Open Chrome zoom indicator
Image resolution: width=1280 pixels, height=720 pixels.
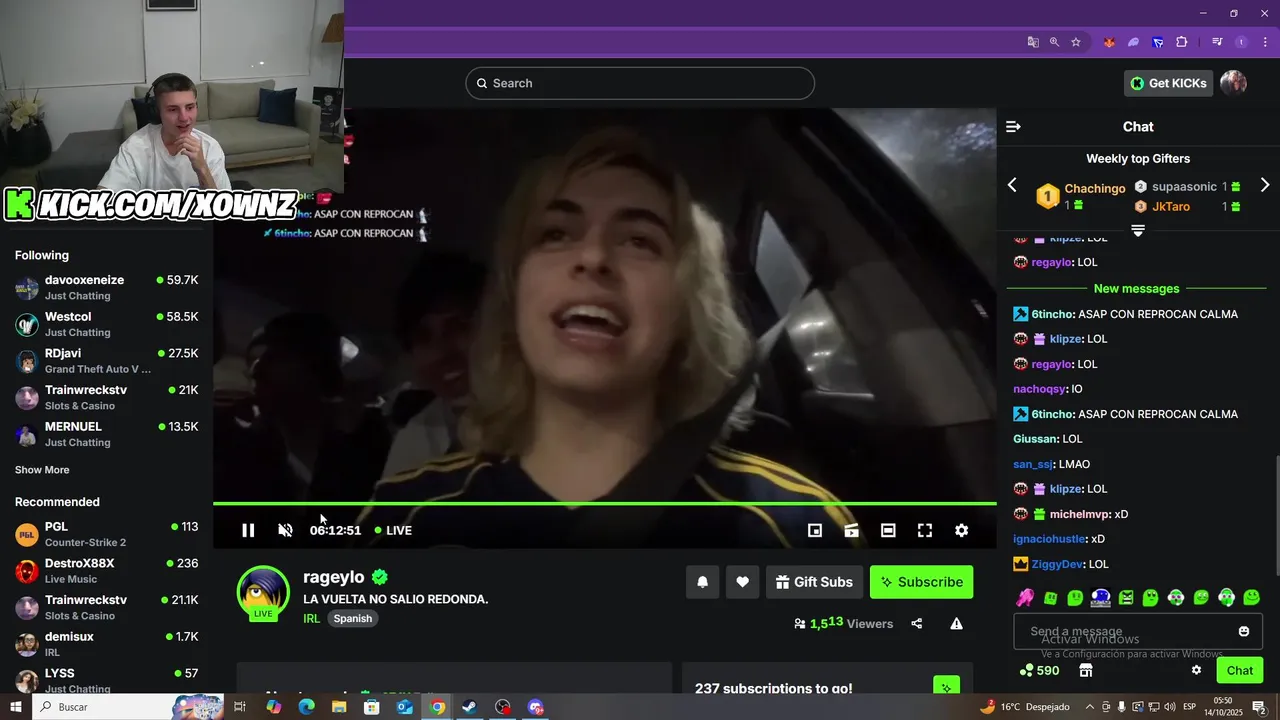click(1054, 42)
